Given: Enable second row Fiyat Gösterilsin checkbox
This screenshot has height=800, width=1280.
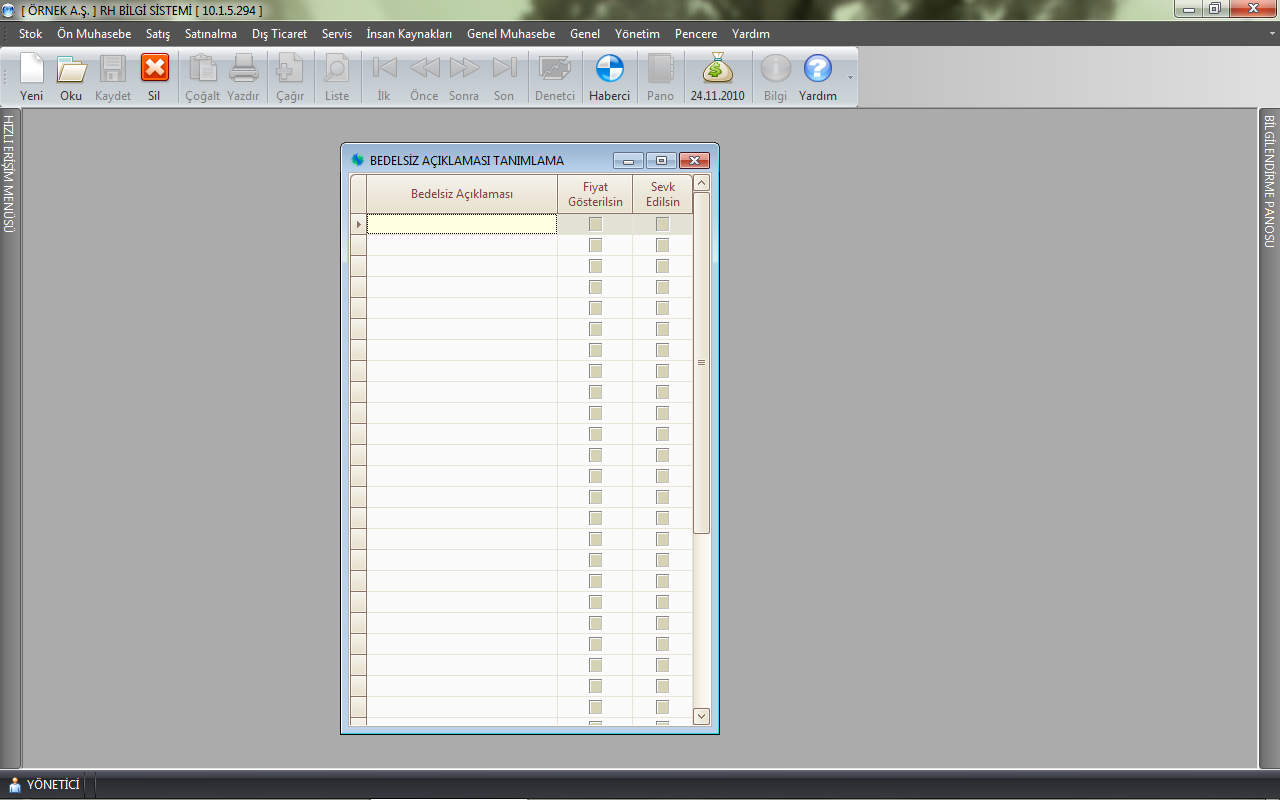Looking at the screenshot, I should coord(595,245).
